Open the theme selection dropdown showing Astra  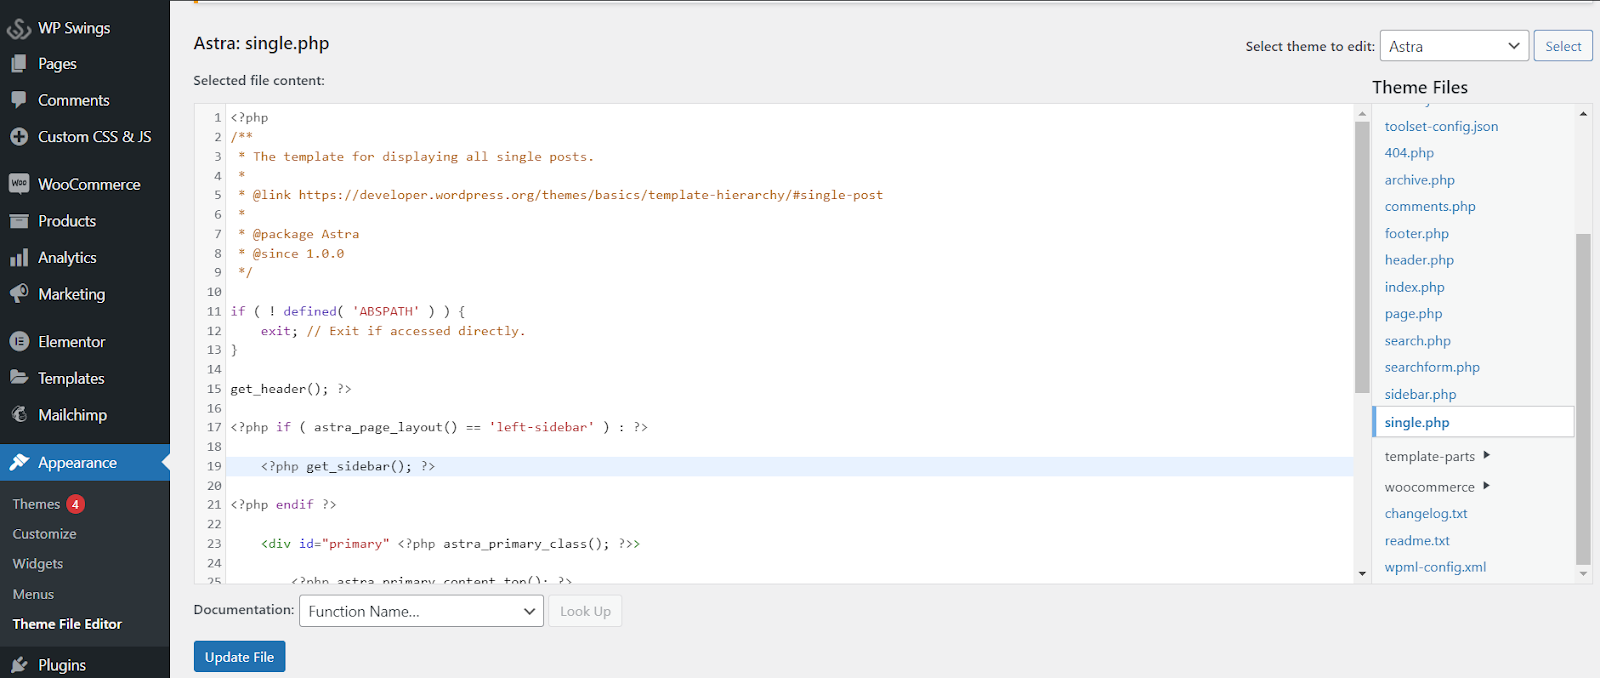click(x=1454, y=46)
